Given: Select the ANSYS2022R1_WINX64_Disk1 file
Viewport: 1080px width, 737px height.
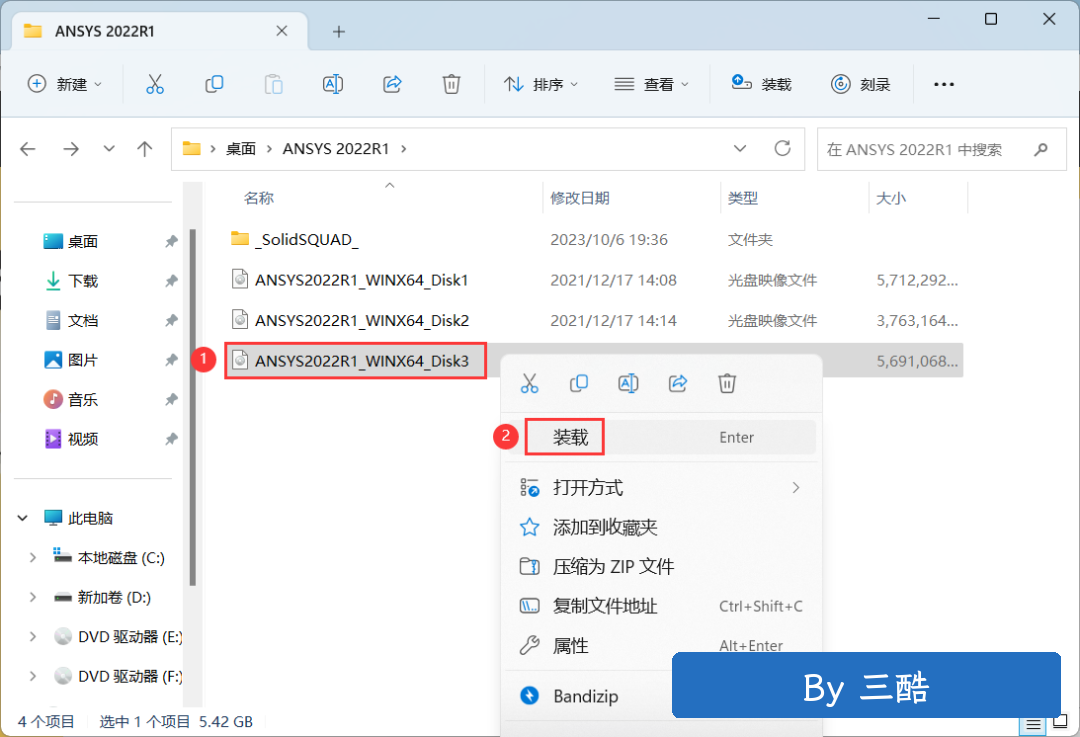Looking at the screenshot, I should pyautogui.click(x=361, y=280).
